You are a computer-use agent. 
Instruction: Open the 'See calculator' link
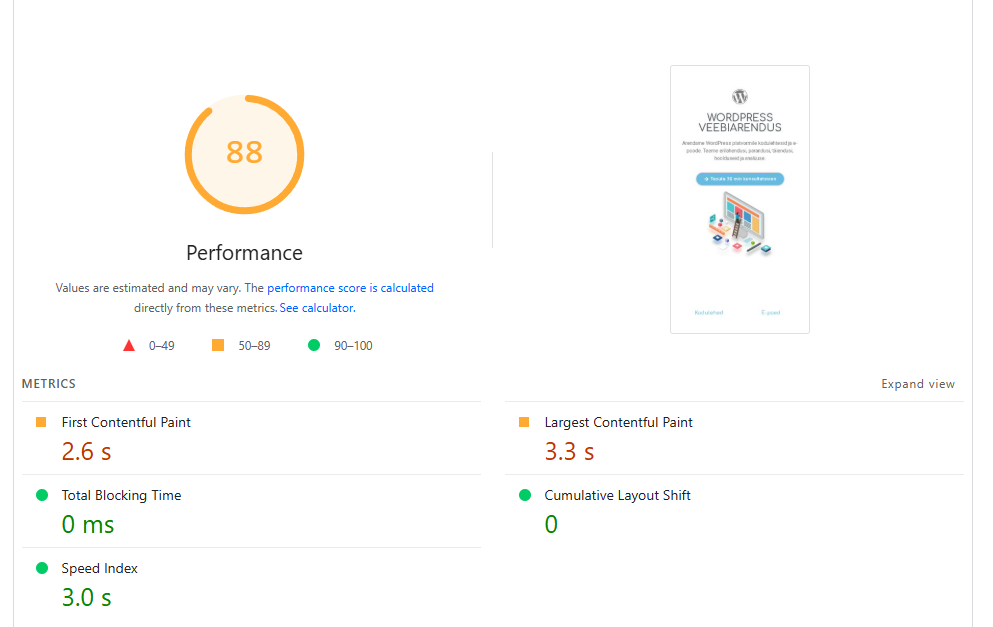pyautogui.click(x=316, y=308)
